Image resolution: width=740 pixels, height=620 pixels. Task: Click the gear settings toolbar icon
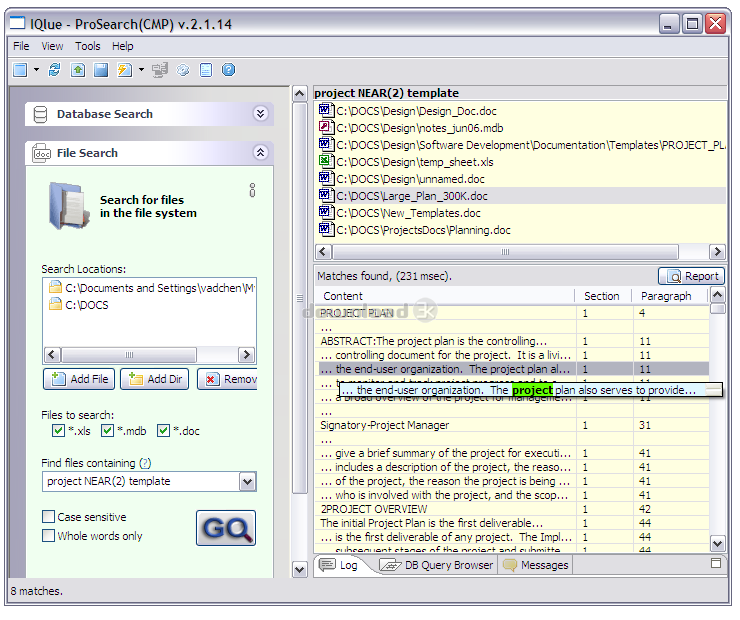183,70
